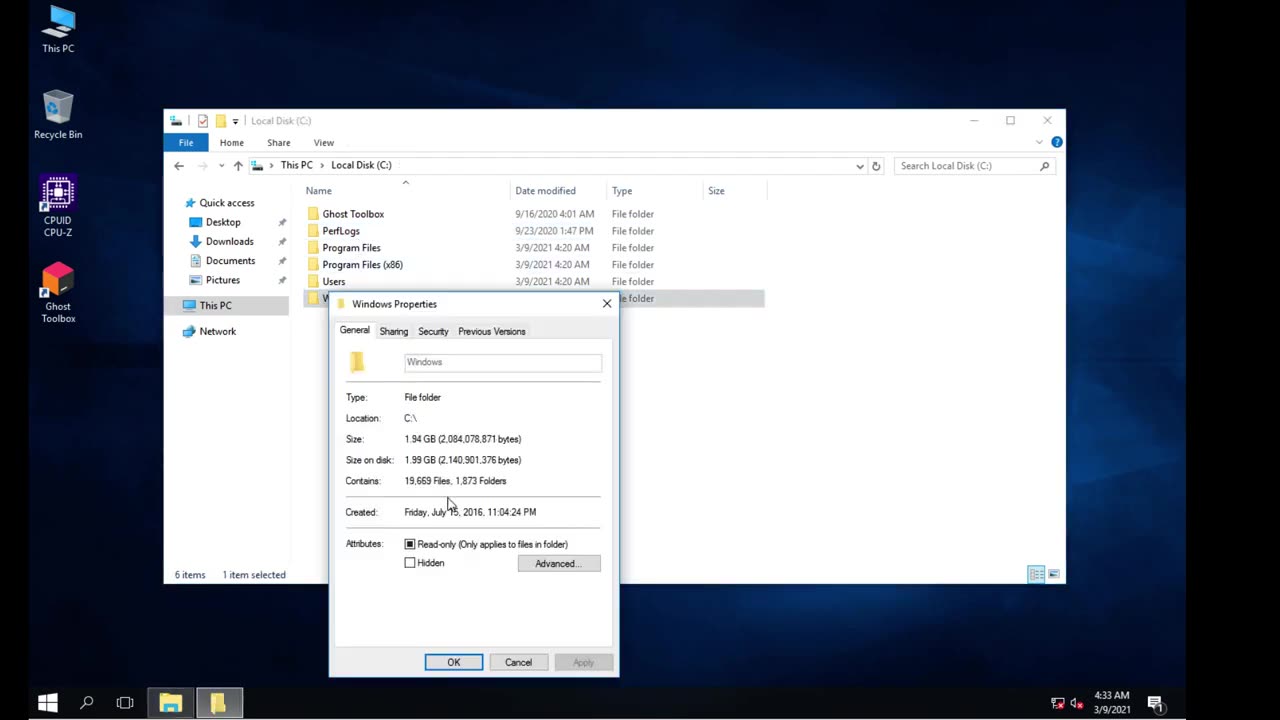Open Task View on the taskbar
Image resolution: width=1280 pixels, height=720 pixels.
point(125,703)
